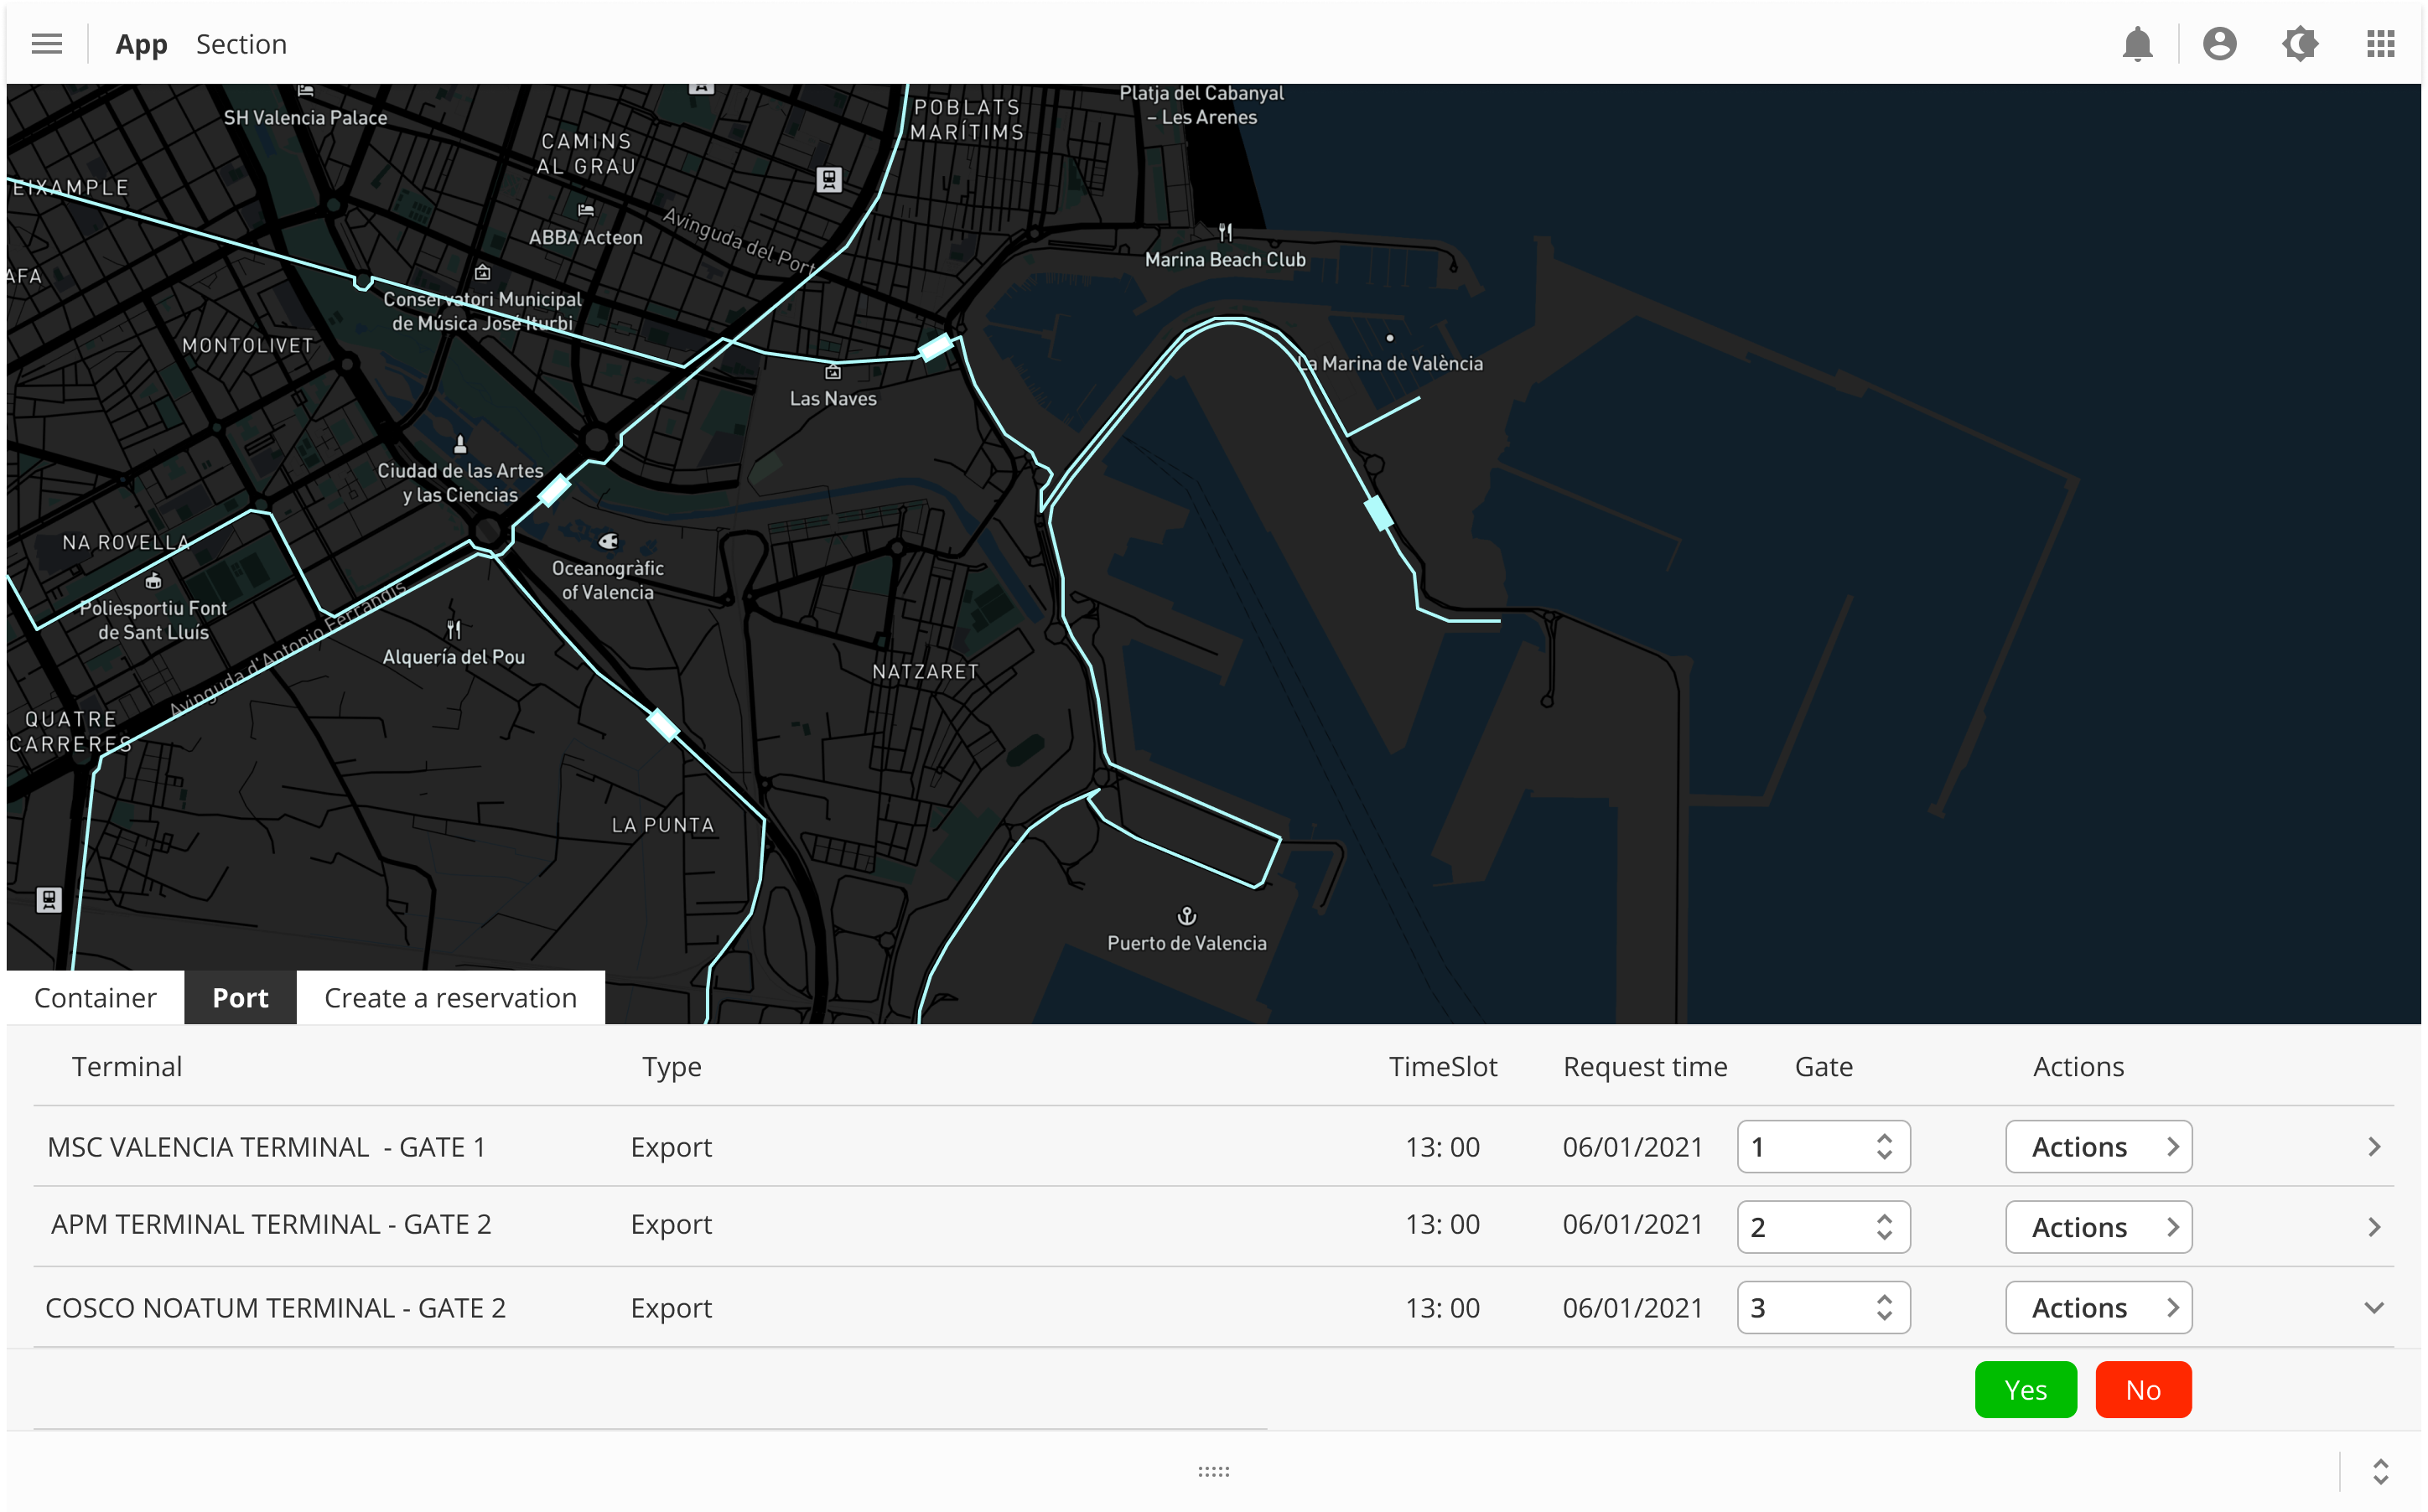
Task: Click the Marina Beach Club restaurant icon
Action: 1225,233
